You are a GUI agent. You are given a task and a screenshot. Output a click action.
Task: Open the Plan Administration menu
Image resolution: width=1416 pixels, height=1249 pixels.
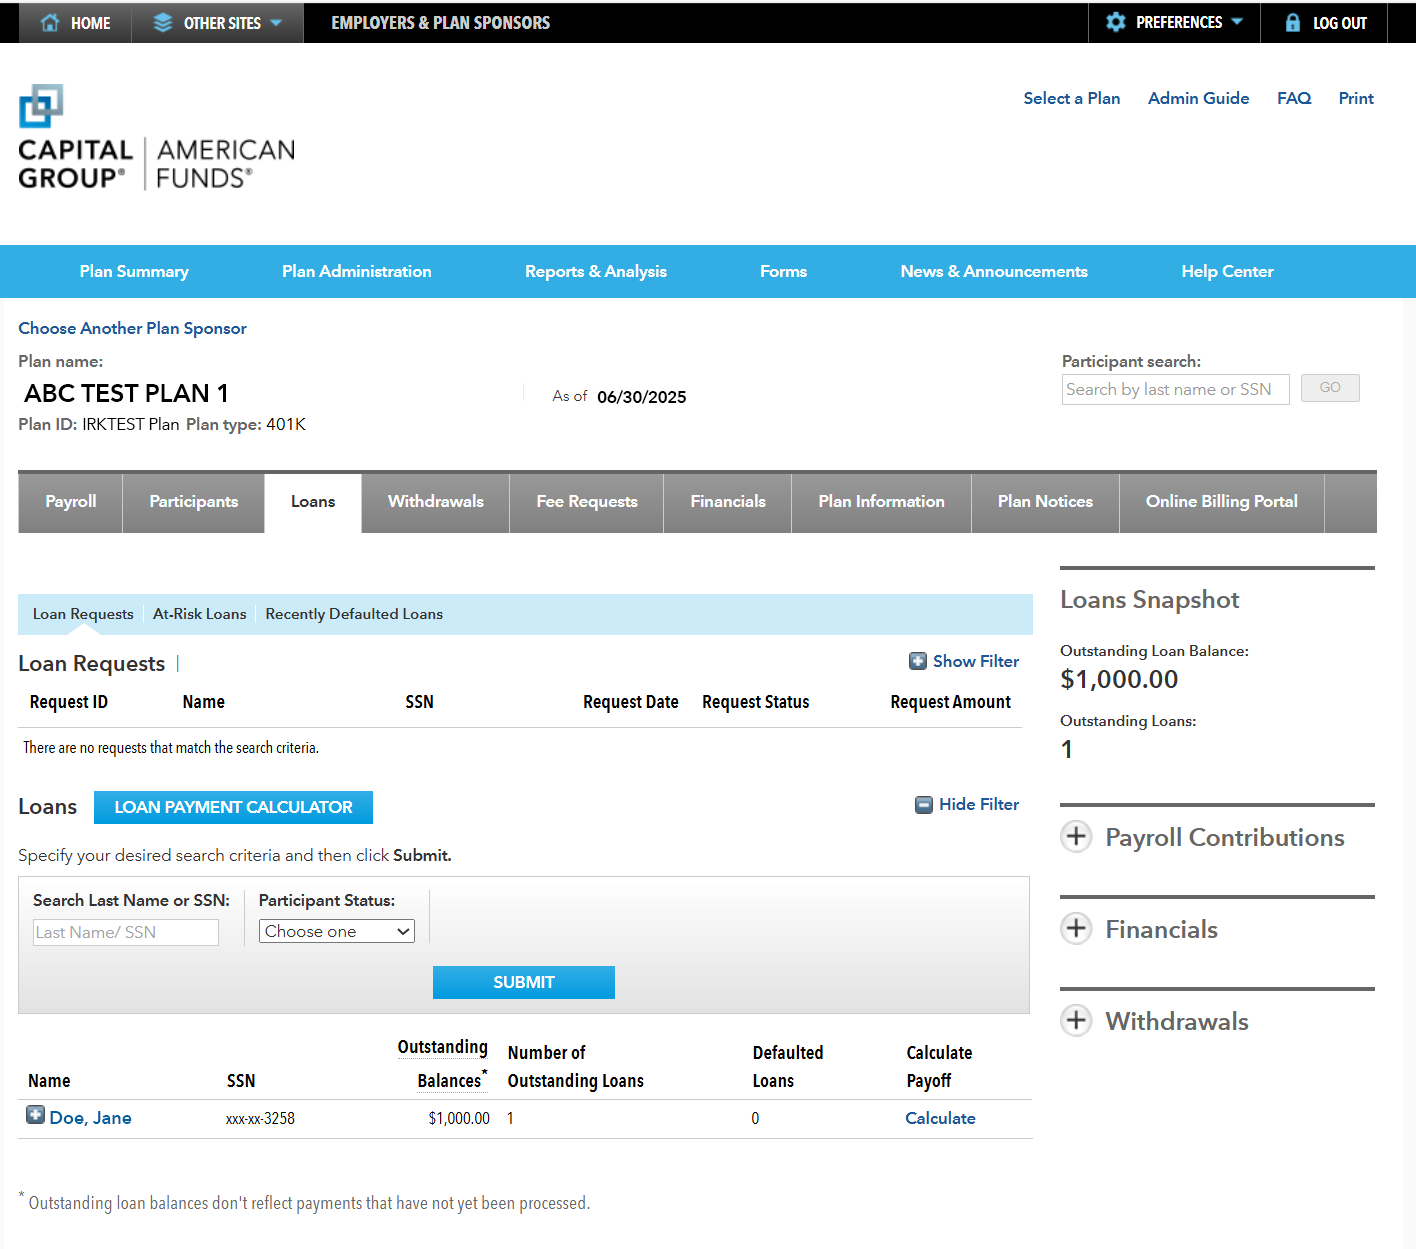[x=356, y=271]
